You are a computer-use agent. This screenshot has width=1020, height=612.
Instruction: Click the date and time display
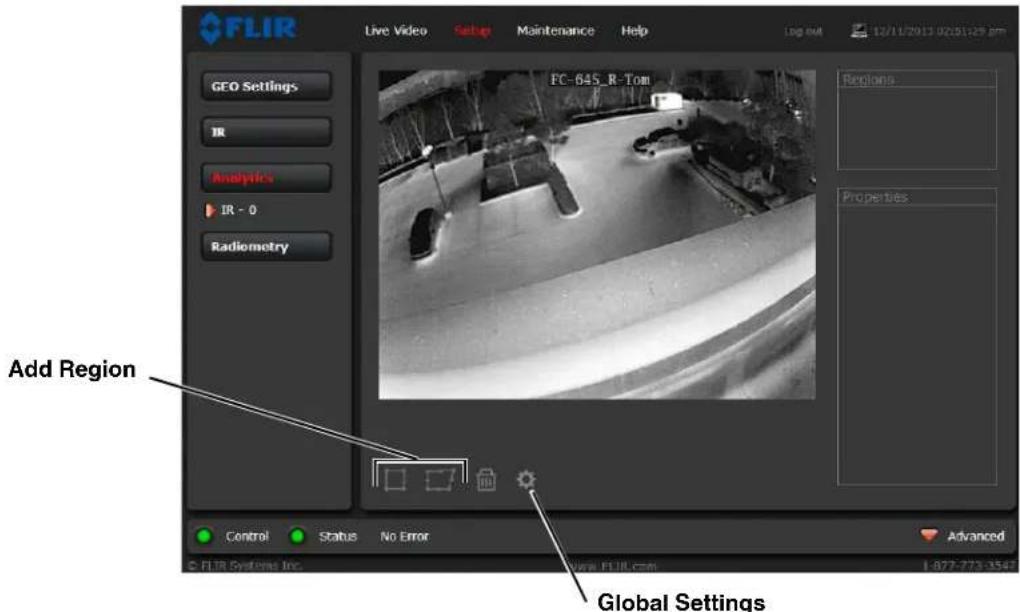pyautogui.click(x=939, y=31)
